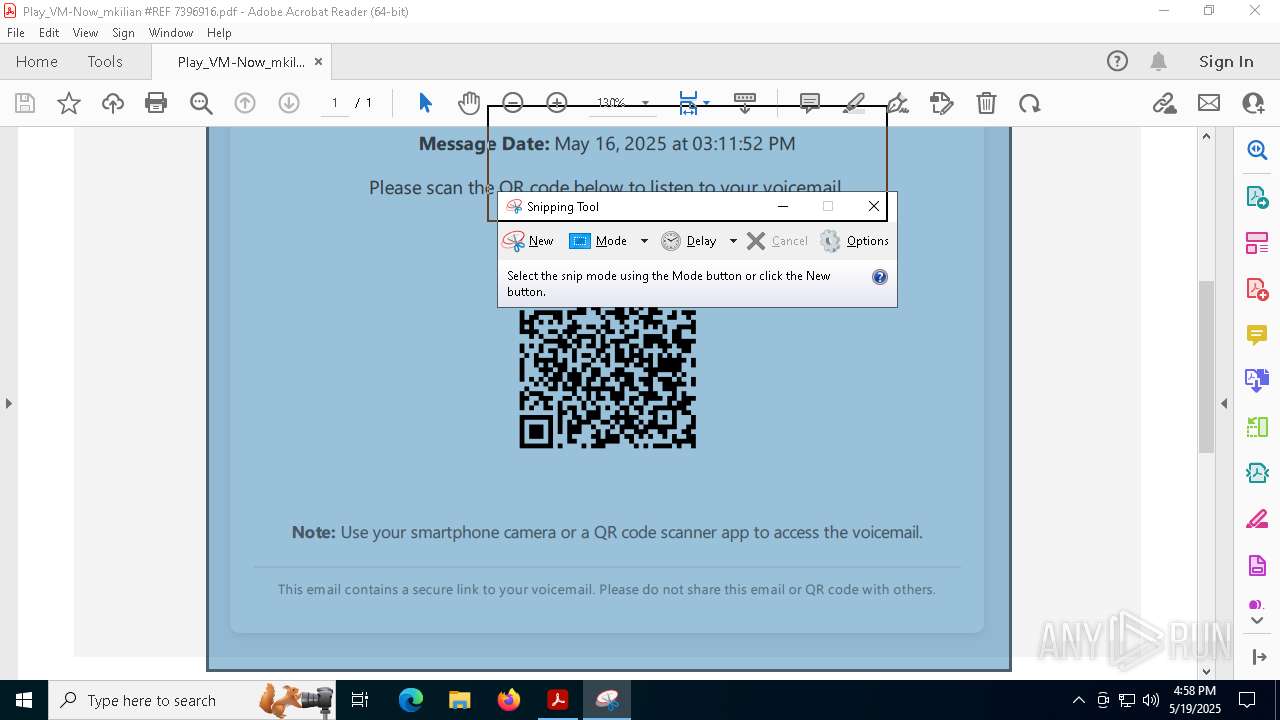Rotate the page with rotate icon
The width and height of the screenshot is (1280, 720).
pyautogui.click(x=1030, y=103)
